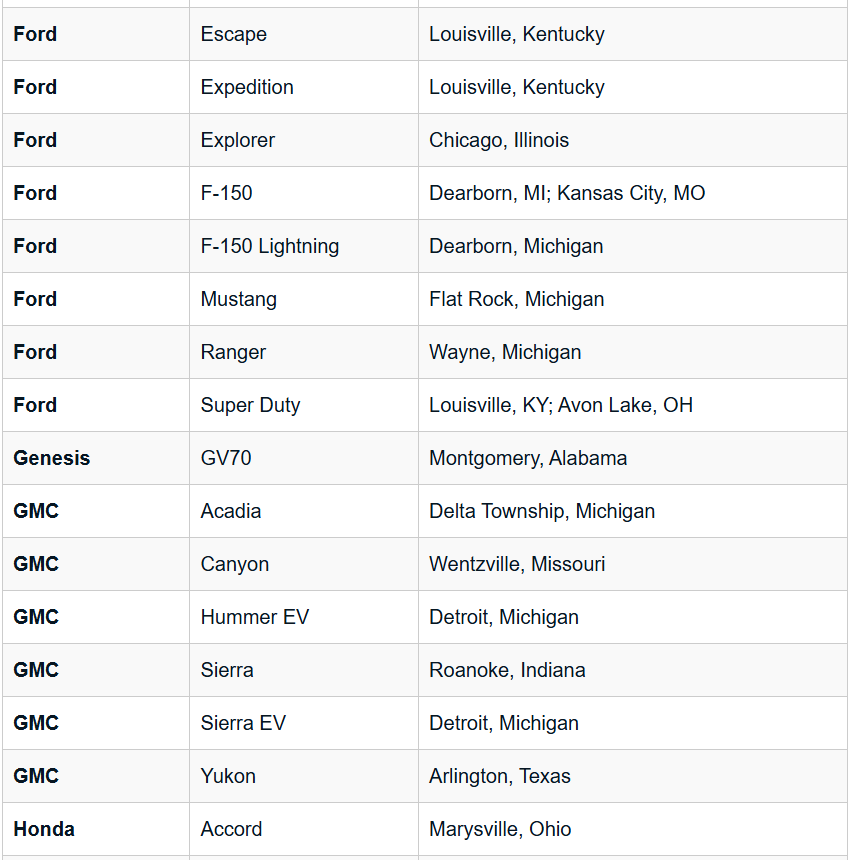Image resolution: width=854 pixels, height=860 pixels.
Task: Select the Honda brand cell
Action: pos(44,829)
